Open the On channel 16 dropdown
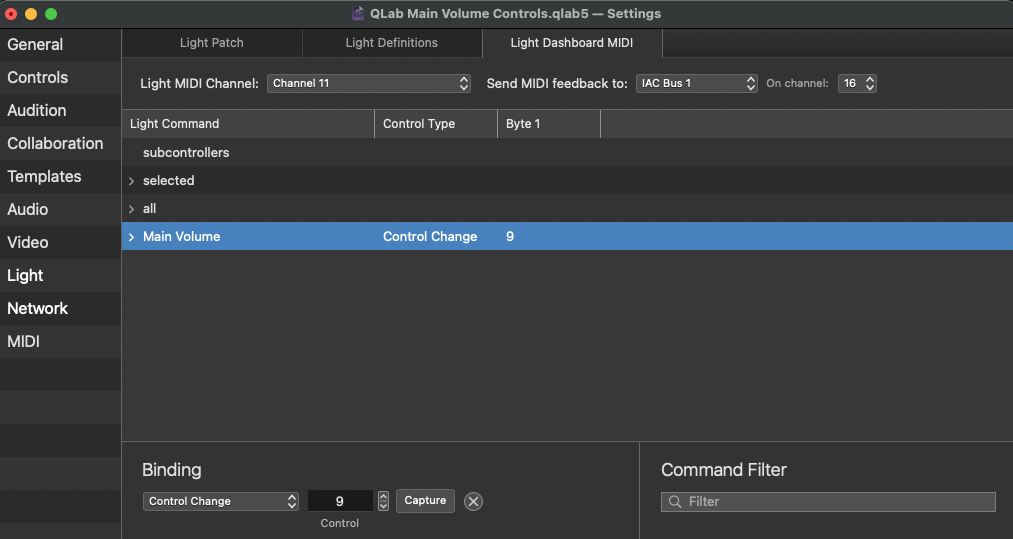 tap(857, 83)
